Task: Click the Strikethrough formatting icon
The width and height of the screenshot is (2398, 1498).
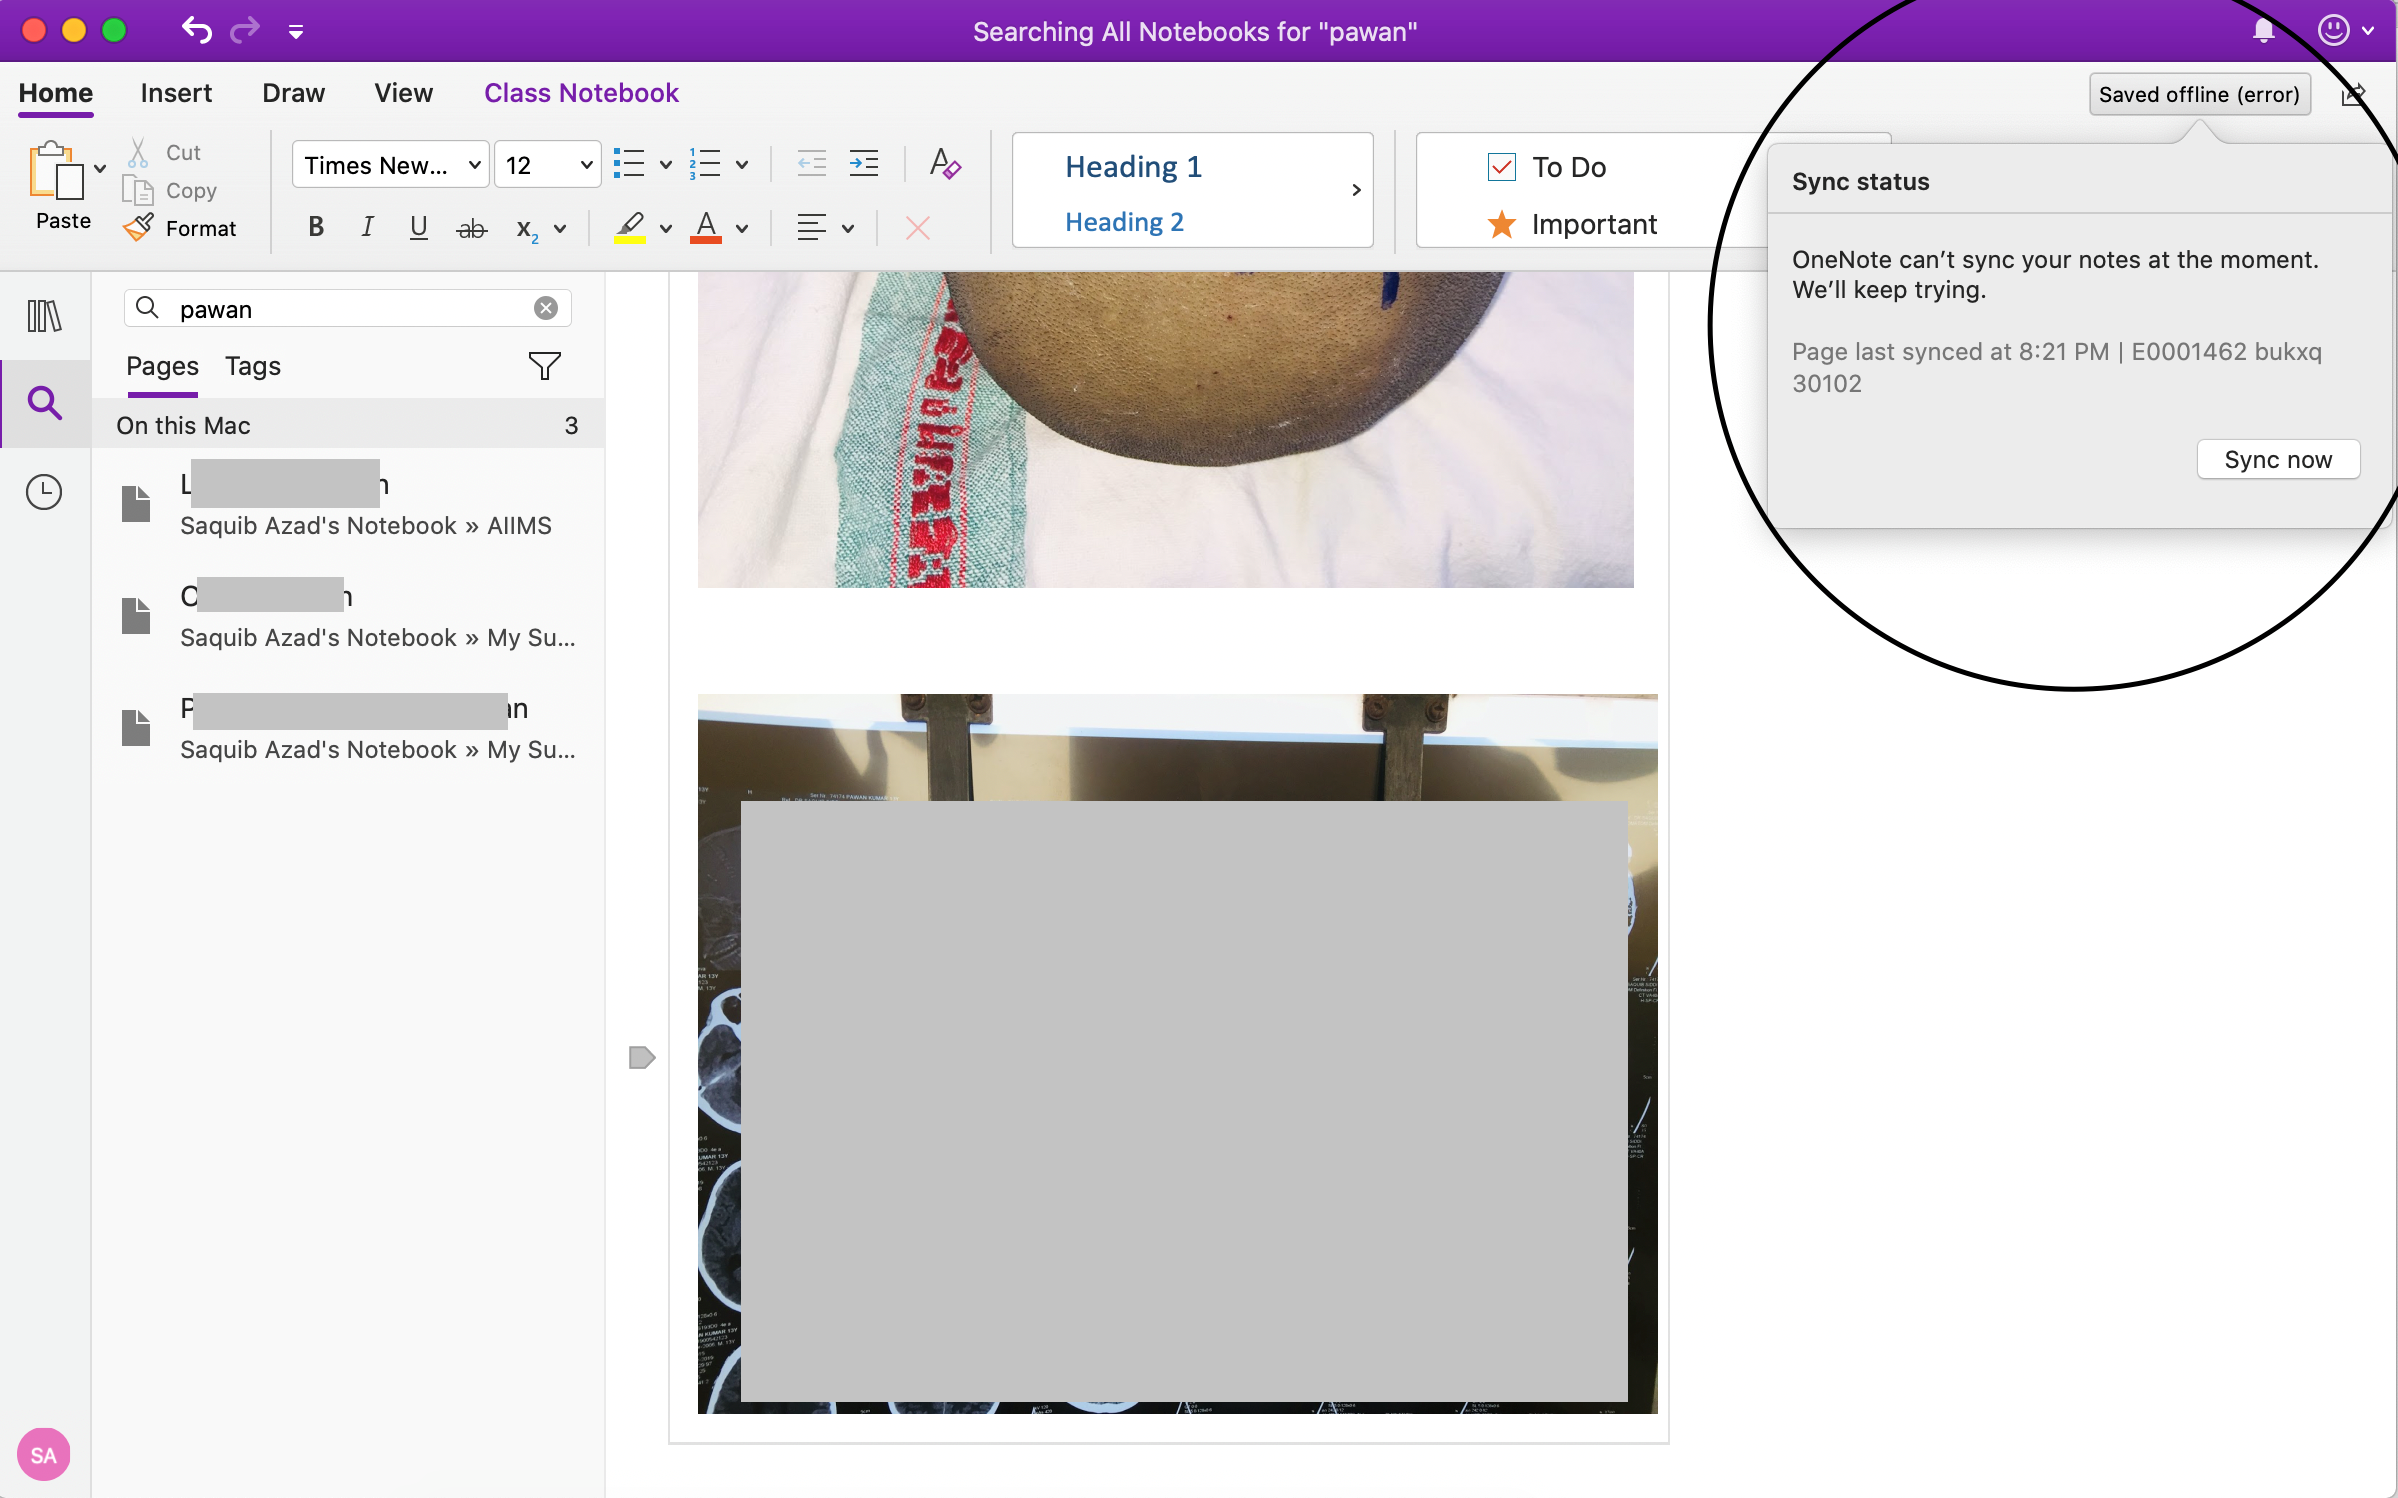Action: pos(469,226)
